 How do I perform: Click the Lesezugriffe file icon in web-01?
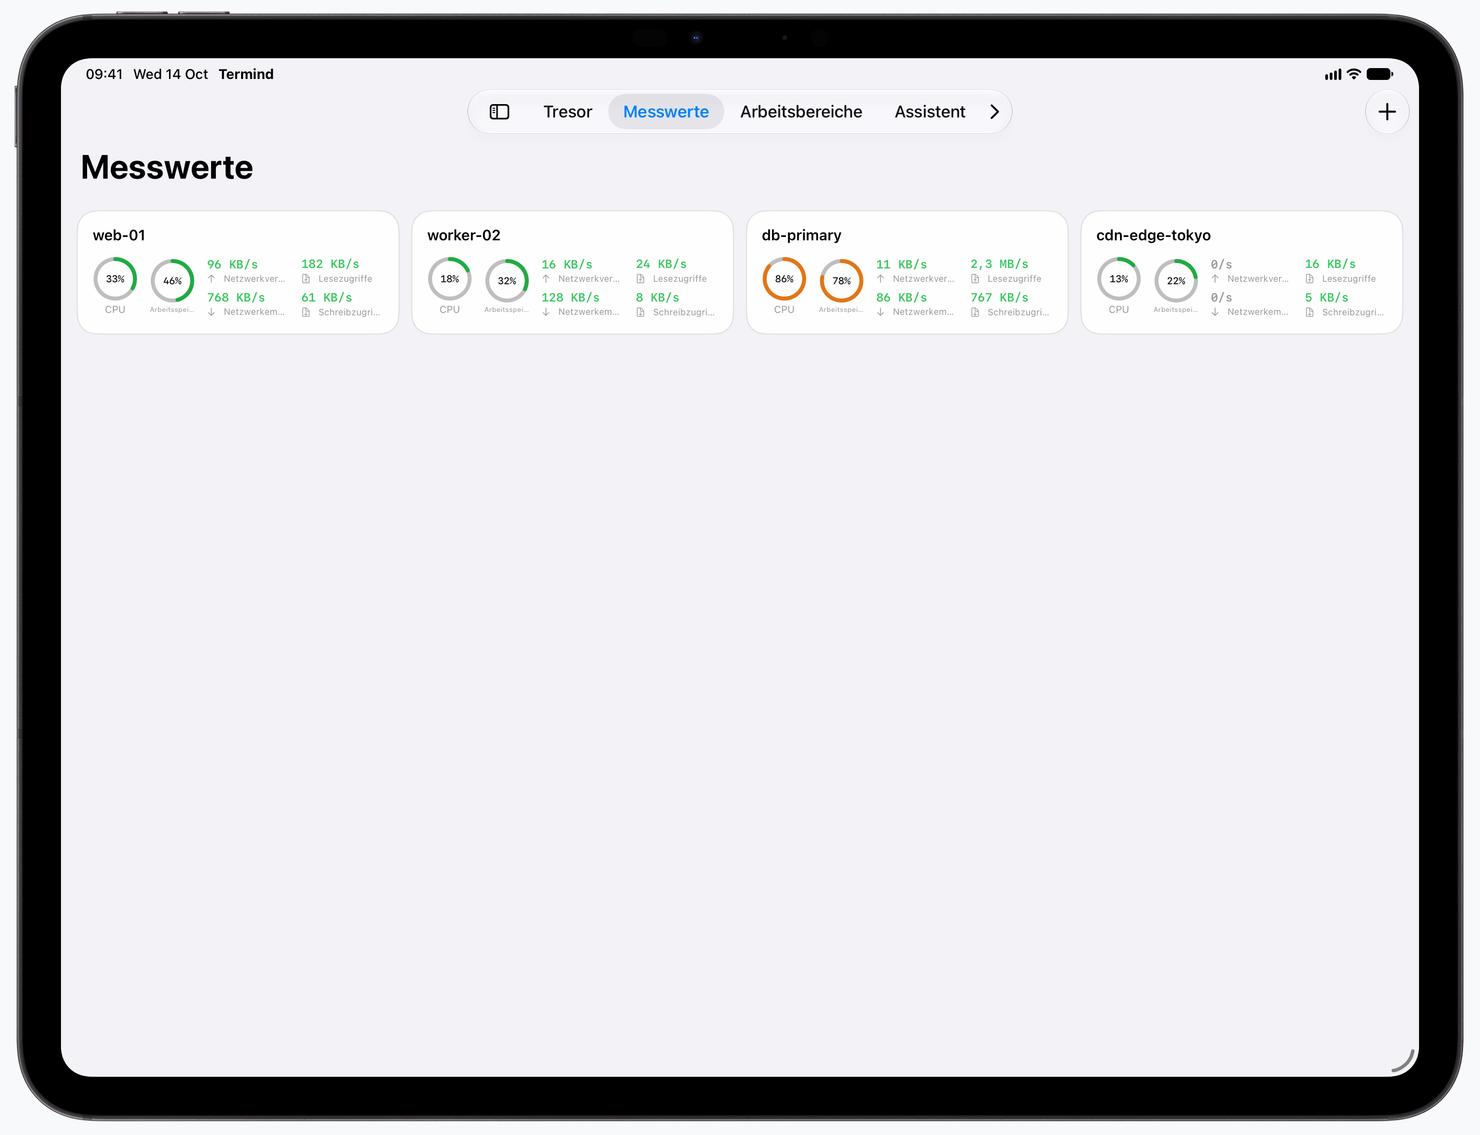306,279
